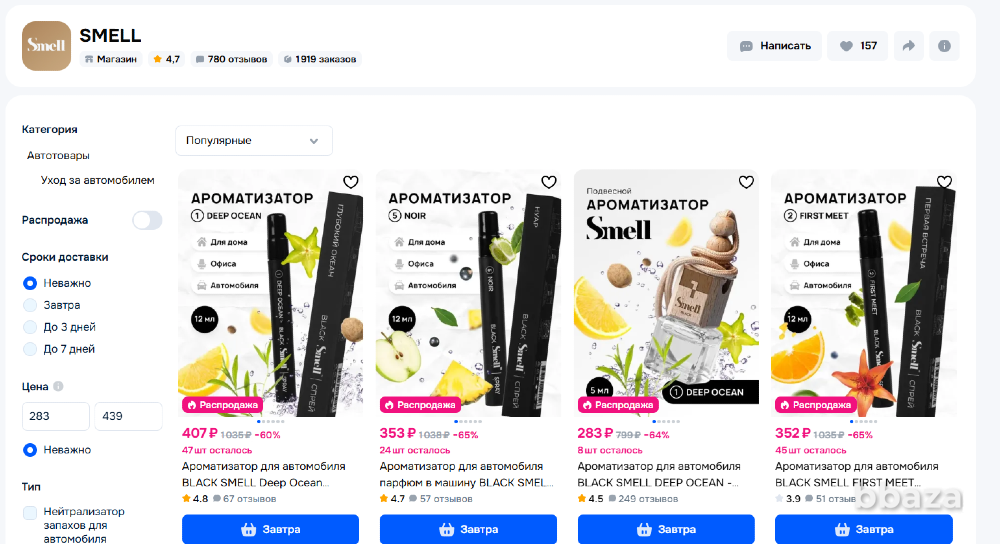This screenshot has width=1000, height=544.
Task: Select the Уход за автомобилем subcategory
Action: pyautogui.click(x=98, y=180)
